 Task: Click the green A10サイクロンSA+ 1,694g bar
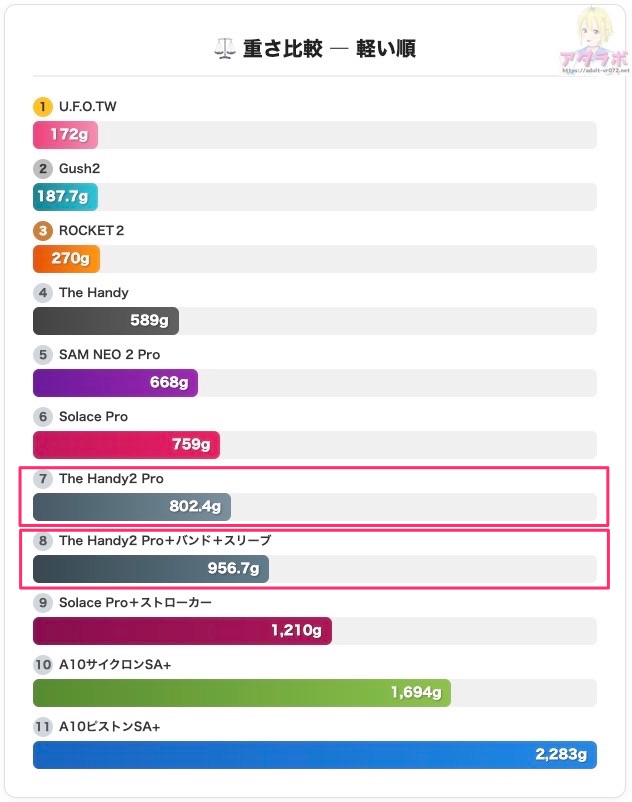point(241,693)
